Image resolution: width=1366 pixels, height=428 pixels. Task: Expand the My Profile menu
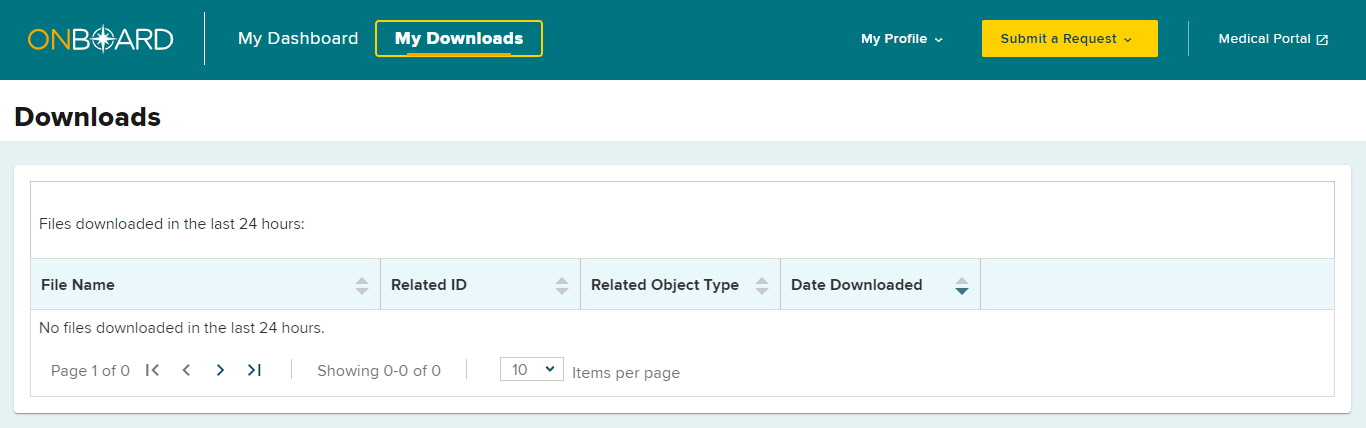902,39
